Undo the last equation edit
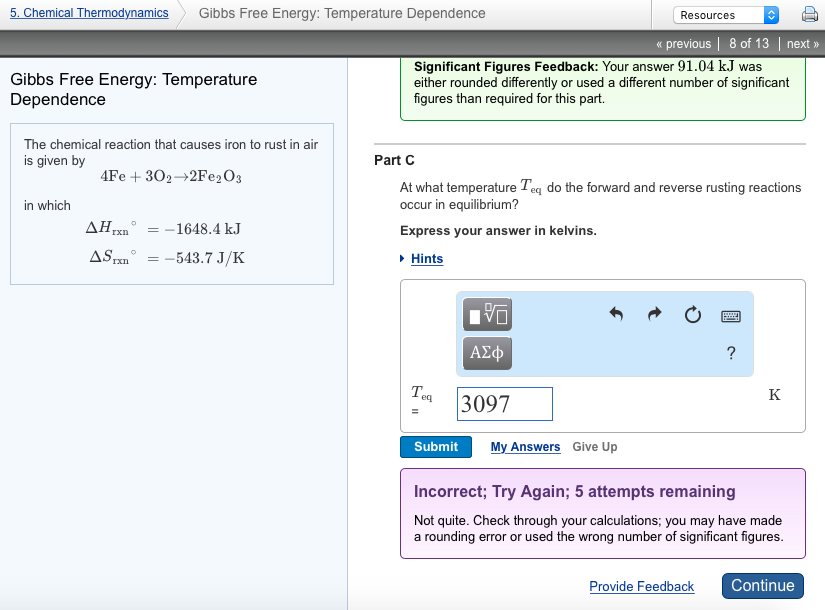This screenshot has width=825, height=610. (x=617, y=314)
